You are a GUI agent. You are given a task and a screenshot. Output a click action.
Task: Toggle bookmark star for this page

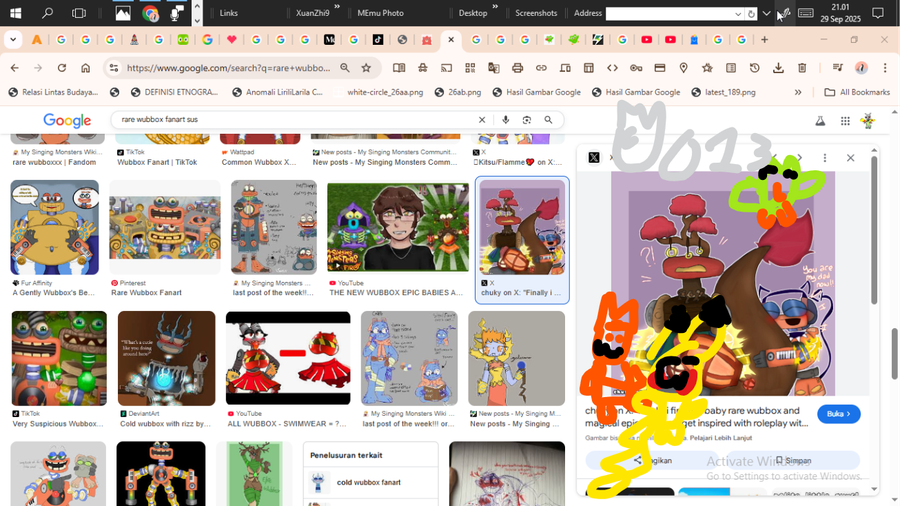(366, 68)
